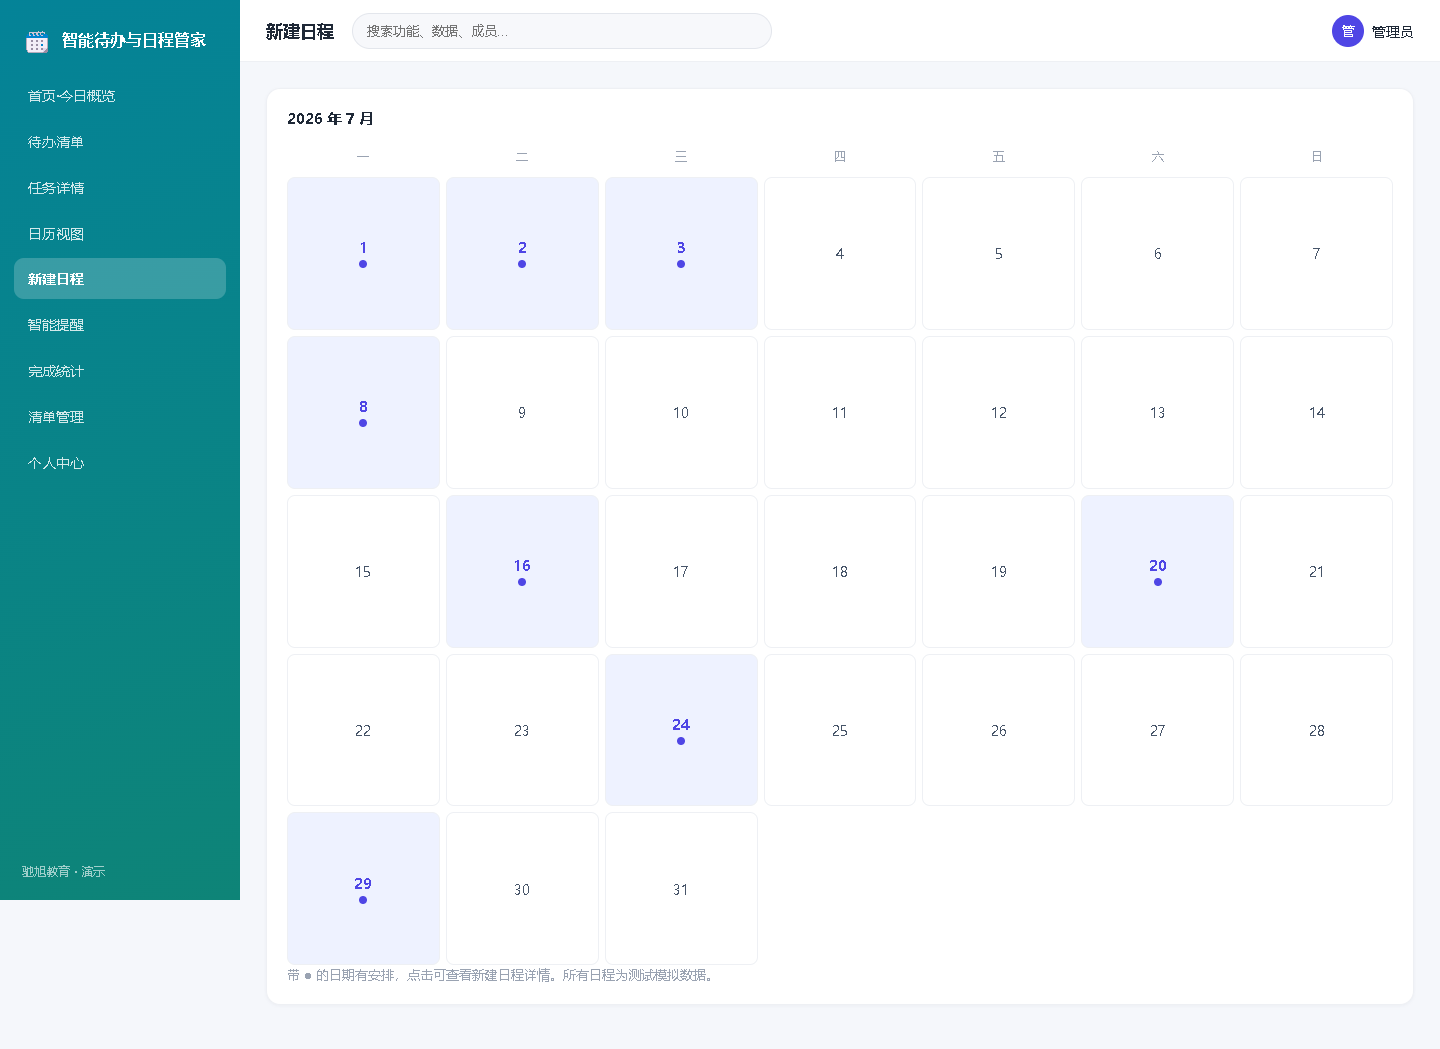The image size is (1440, 1049).
Task: Select empty date July 31
Action: click(x=681, y=889)
